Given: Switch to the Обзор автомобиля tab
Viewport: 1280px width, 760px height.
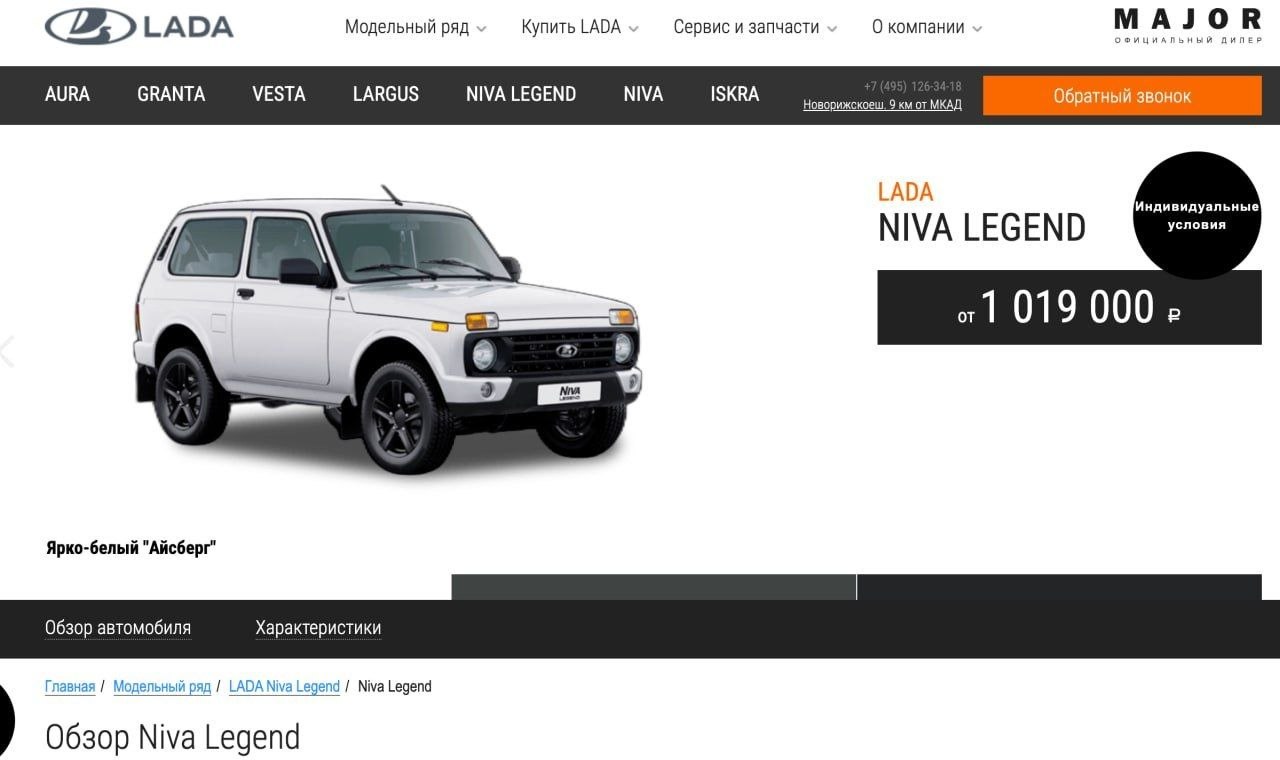Looking at the screenshot, I should tap(118, 628).
